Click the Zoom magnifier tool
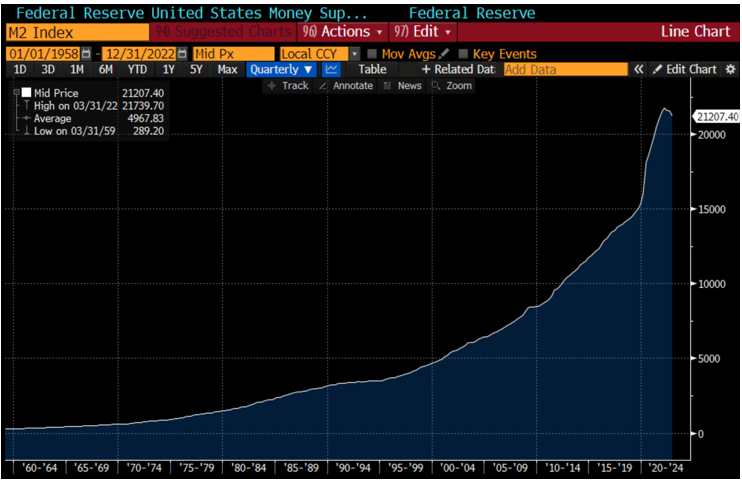742x483 pixels. click(x=451, y=86)
